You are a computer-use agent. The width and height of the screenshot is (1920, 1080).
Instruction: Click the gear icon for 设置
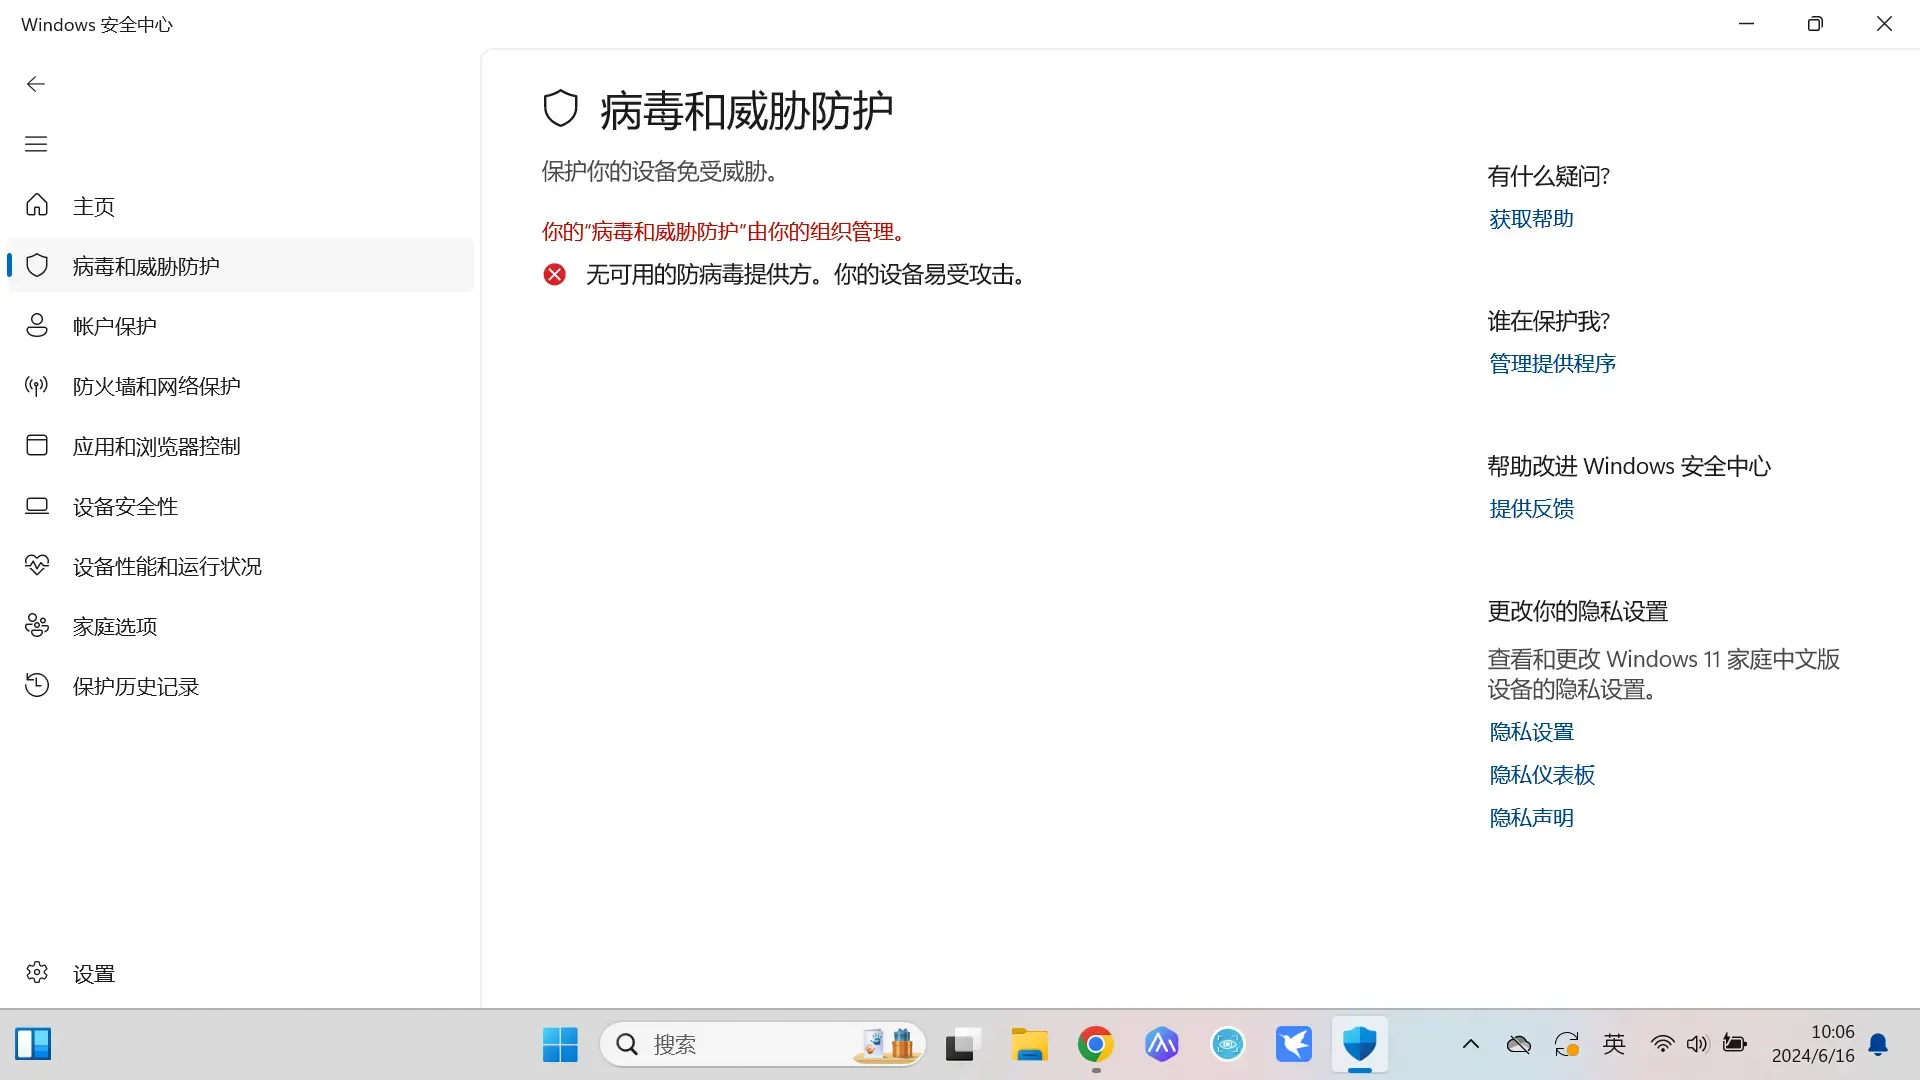[x=37, y=972]
